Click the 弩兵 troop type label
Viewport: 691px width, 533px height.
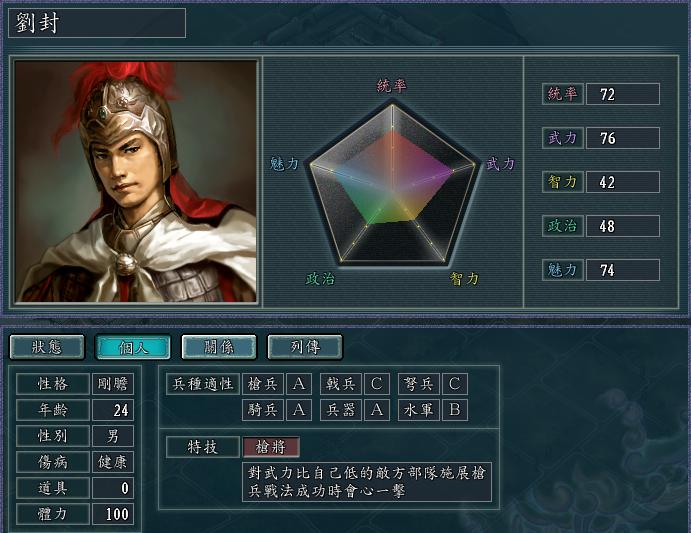tap(418, 384)
